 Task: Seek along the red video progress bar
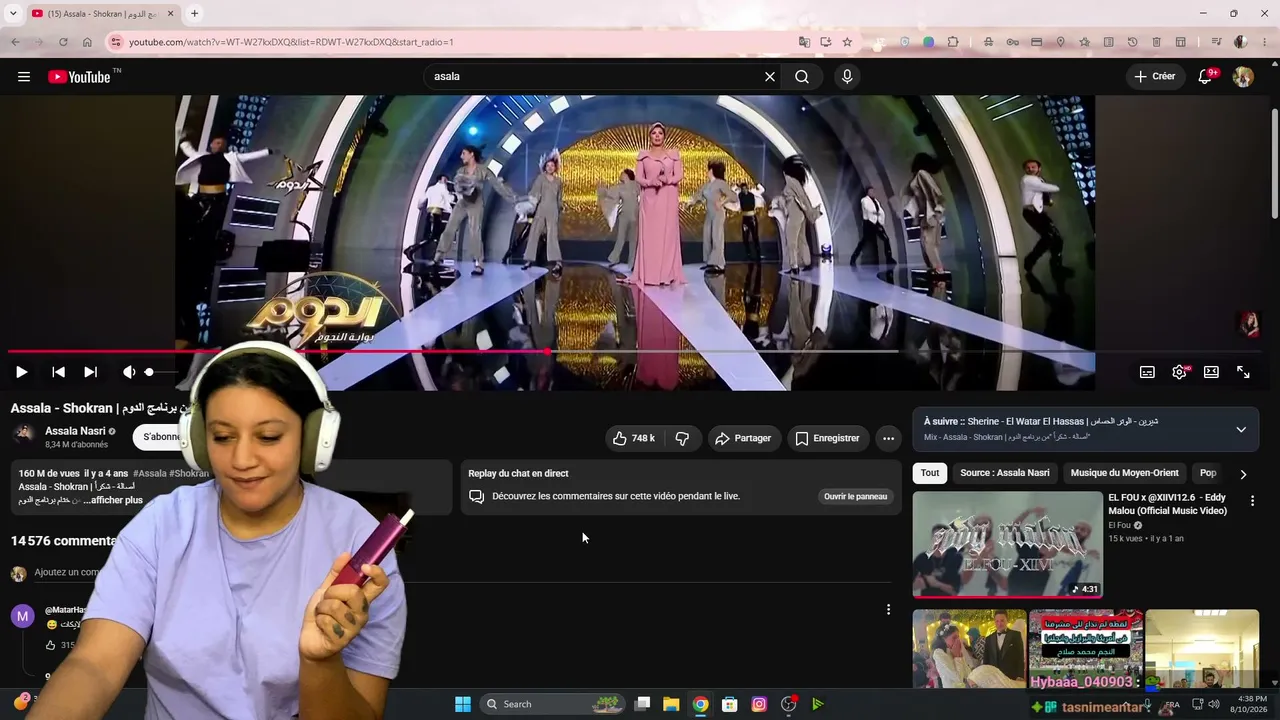pos(635,351)
